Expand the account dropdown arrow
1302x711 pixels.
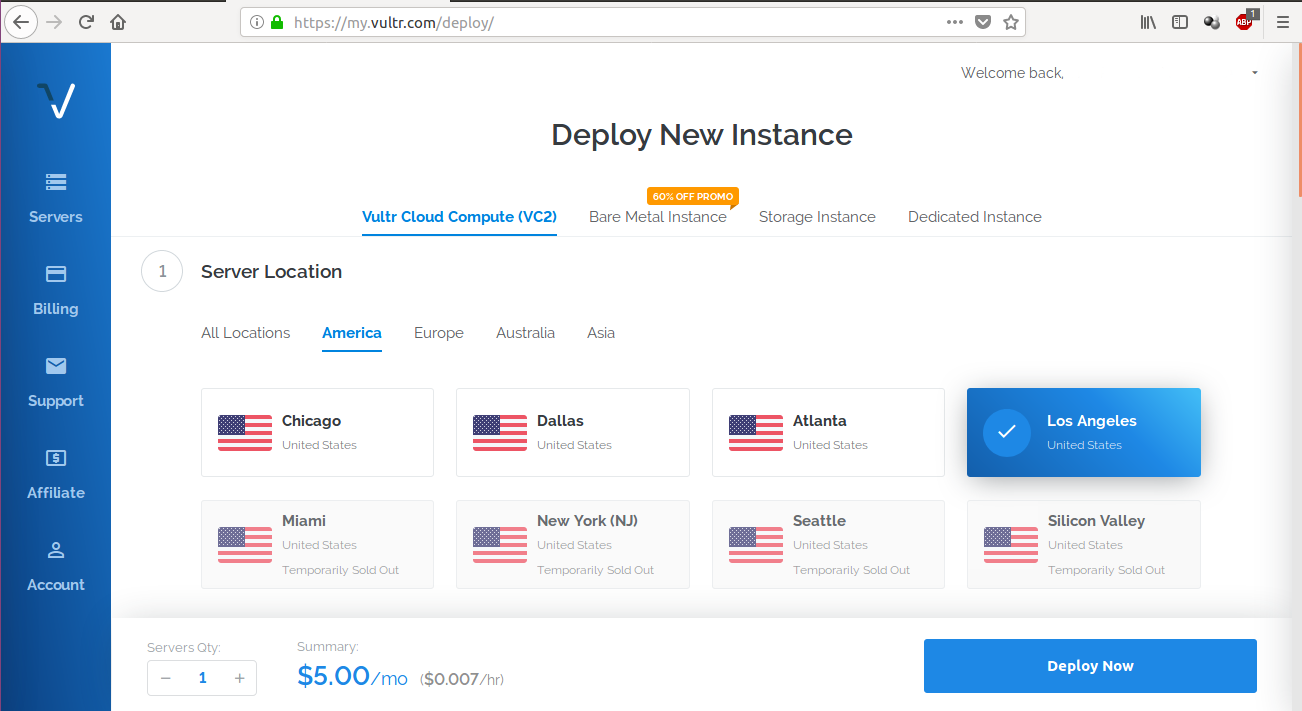1255,73
